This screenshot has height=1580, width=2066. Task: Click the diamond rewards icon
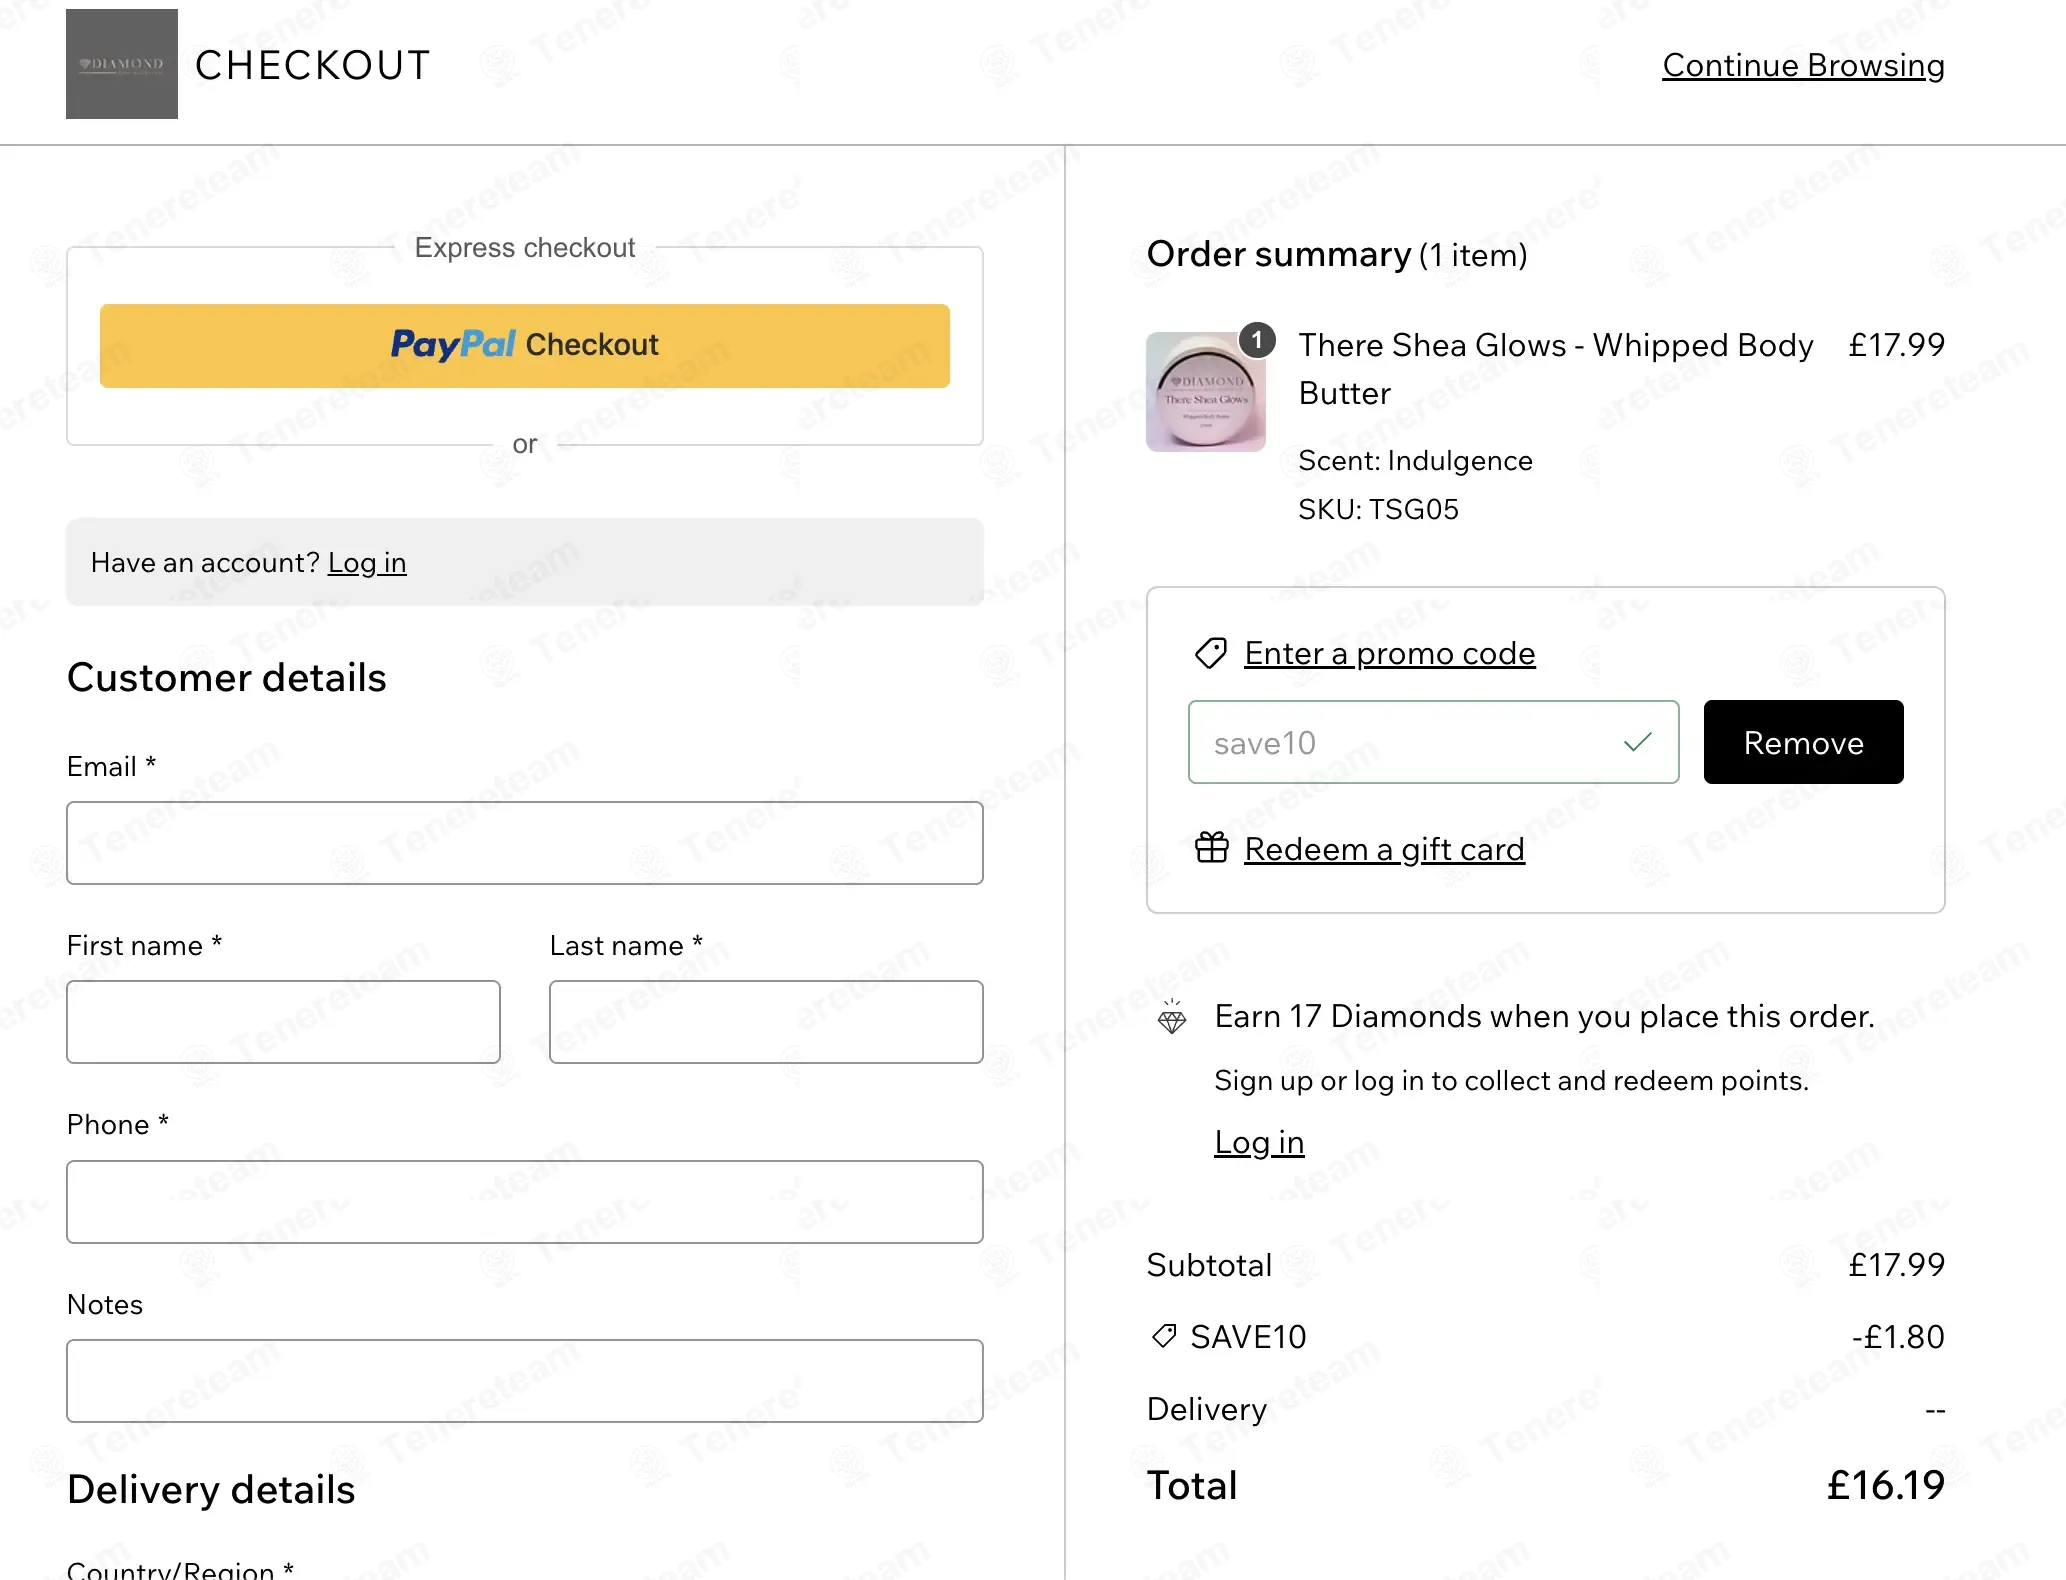pyautogui.click(x=1172, y=1016)
